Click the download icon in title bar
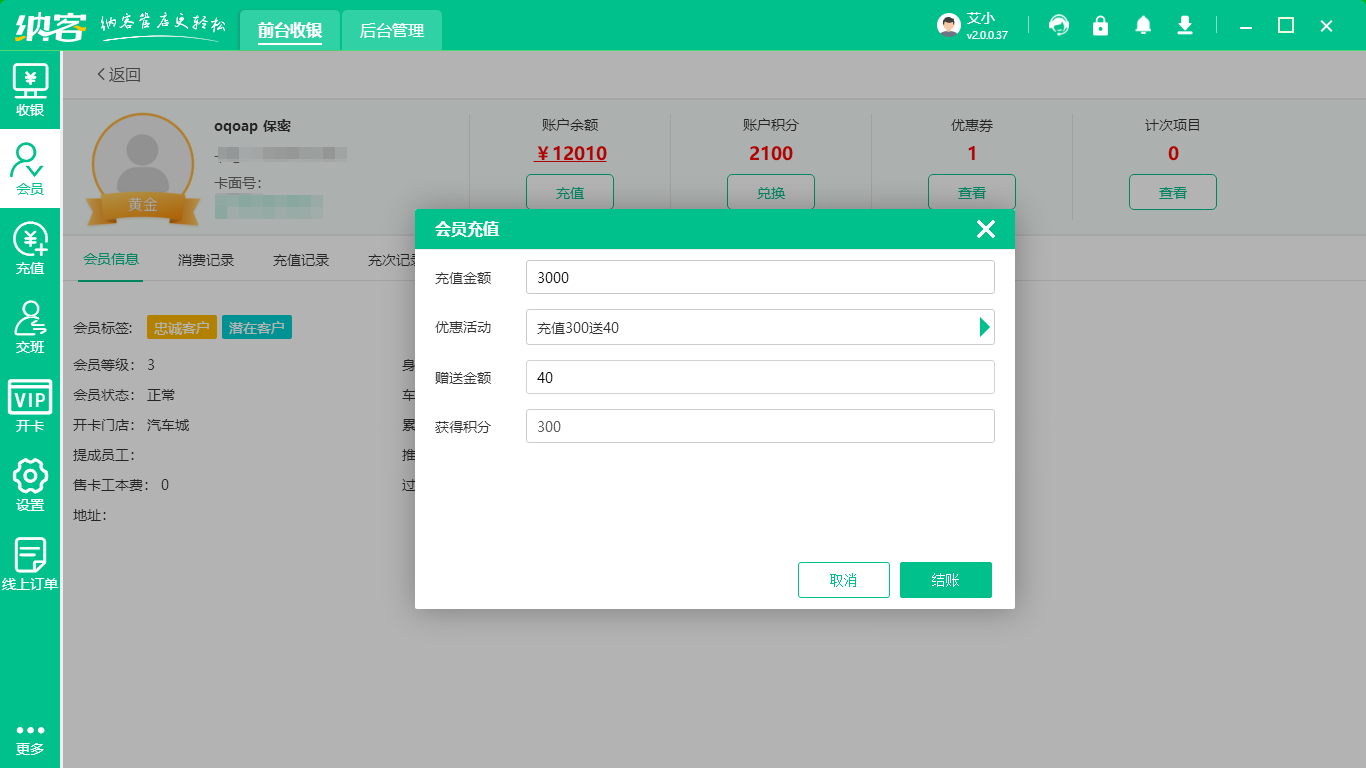 [x=1185, y=25]
